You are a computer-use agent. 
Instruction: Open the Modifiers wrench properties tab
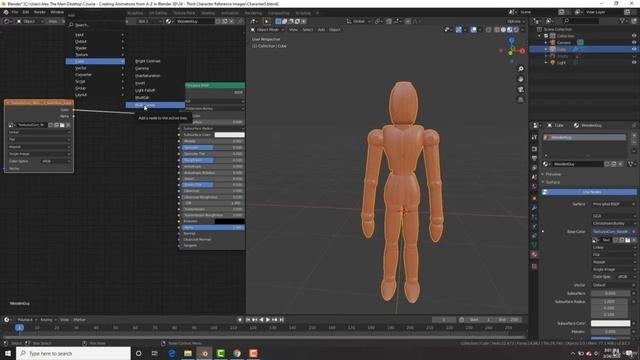click(x=534, y=207)
